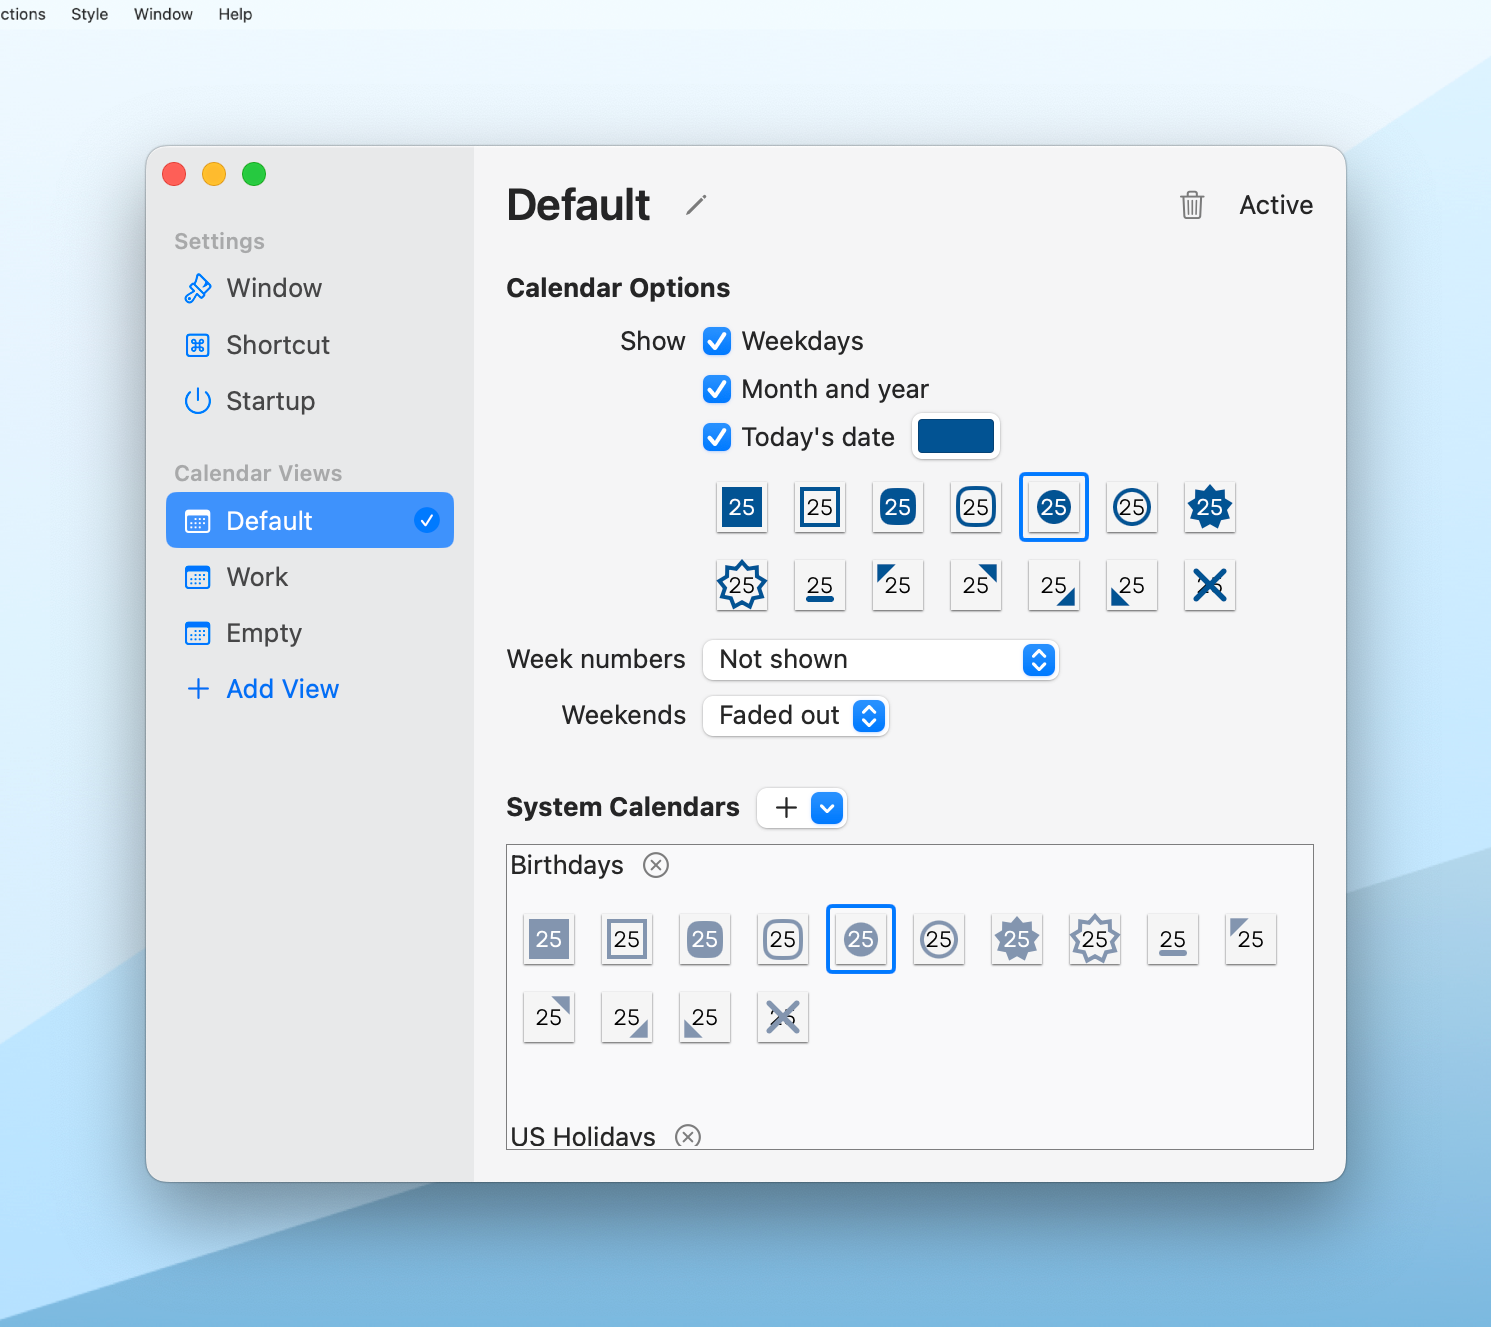Select top-right corner triangle style for Birthdays
1491x1327 pixels.
[549, 1017]
